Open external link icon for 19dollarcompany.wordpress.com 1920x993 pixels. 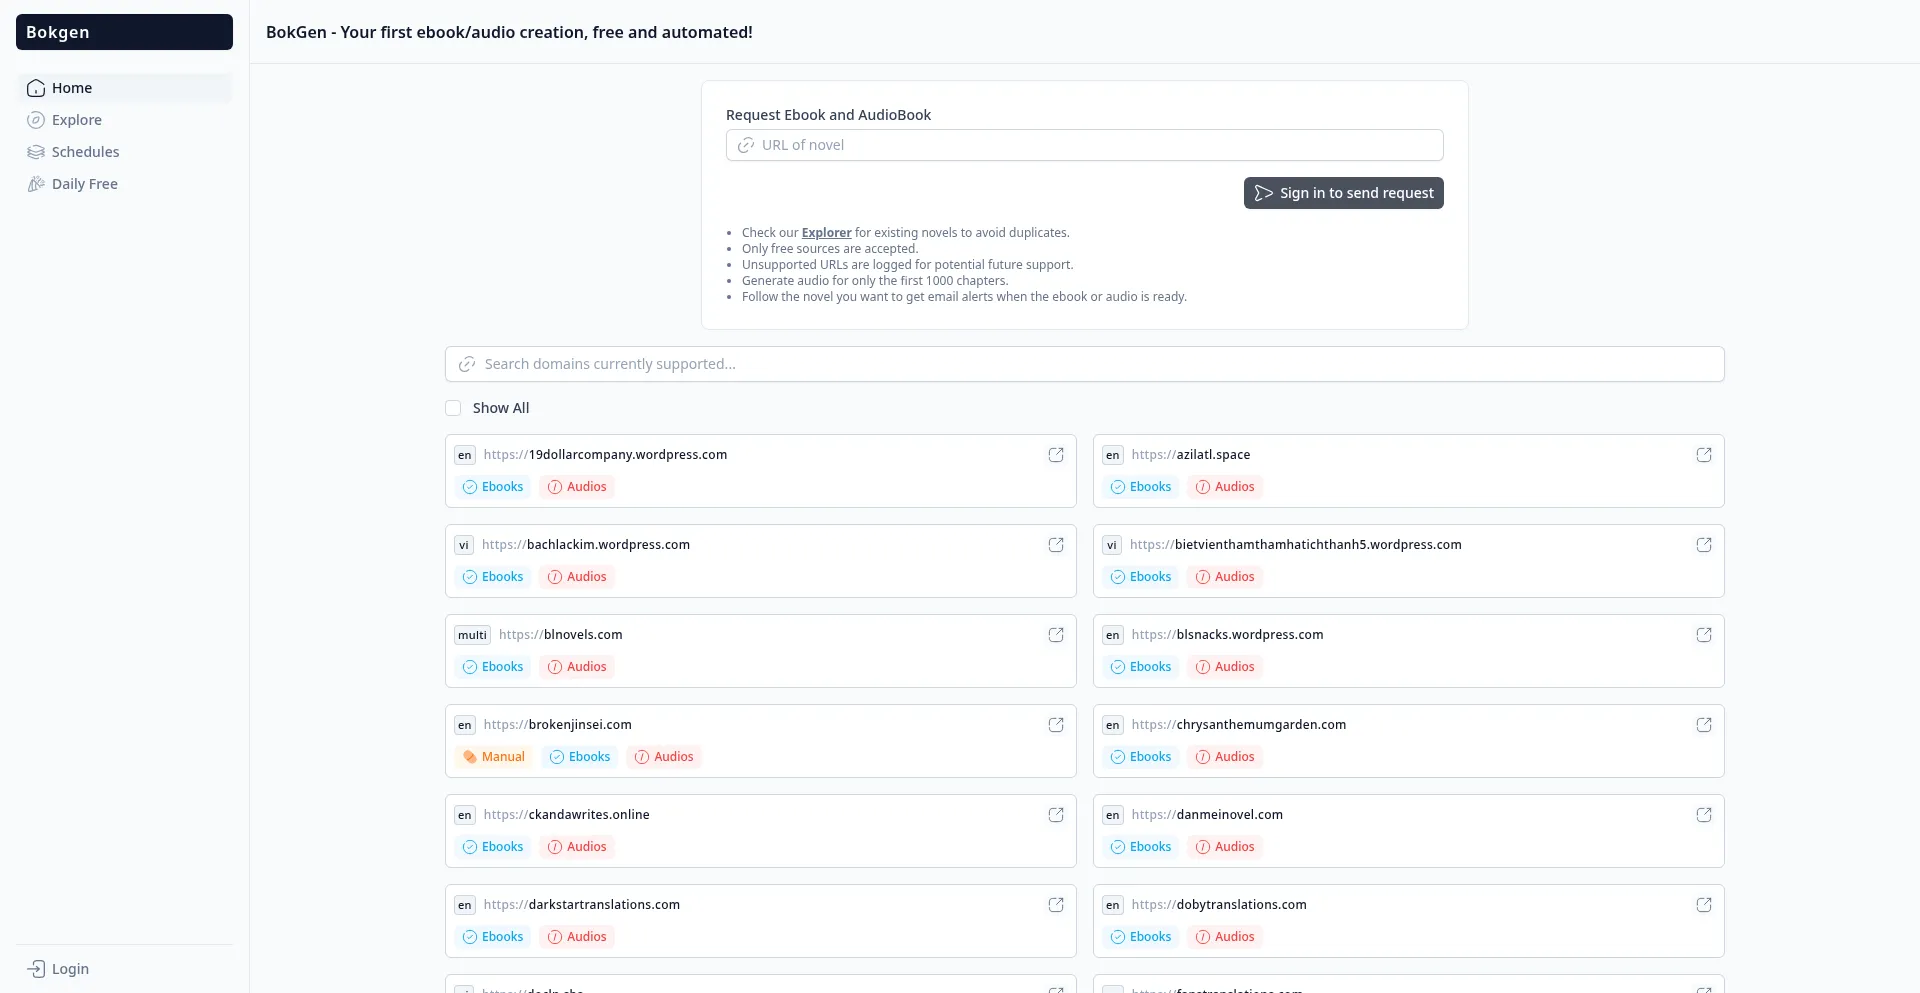pyautogui.click(x=1055, y=455)
